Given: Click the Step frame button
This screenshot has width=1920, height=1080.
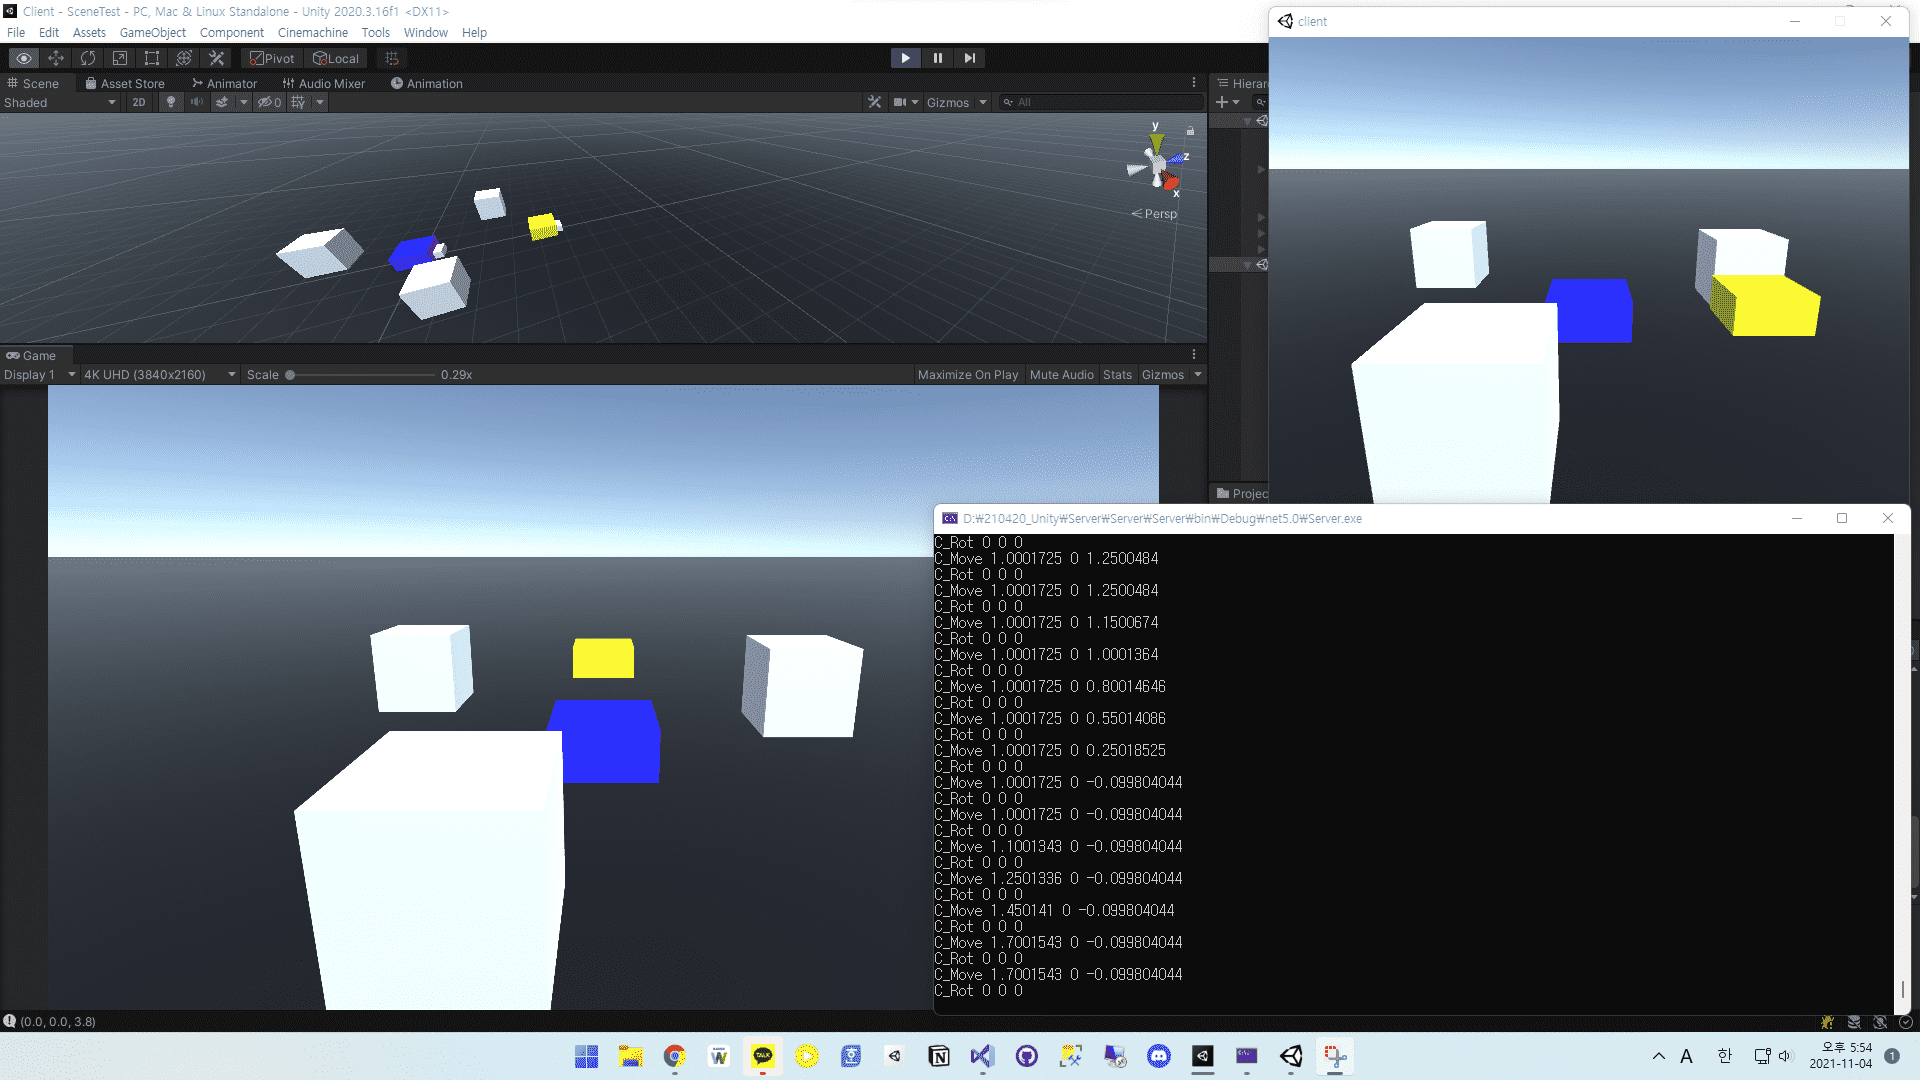Looking at the screenshot, I should point(969,58).
